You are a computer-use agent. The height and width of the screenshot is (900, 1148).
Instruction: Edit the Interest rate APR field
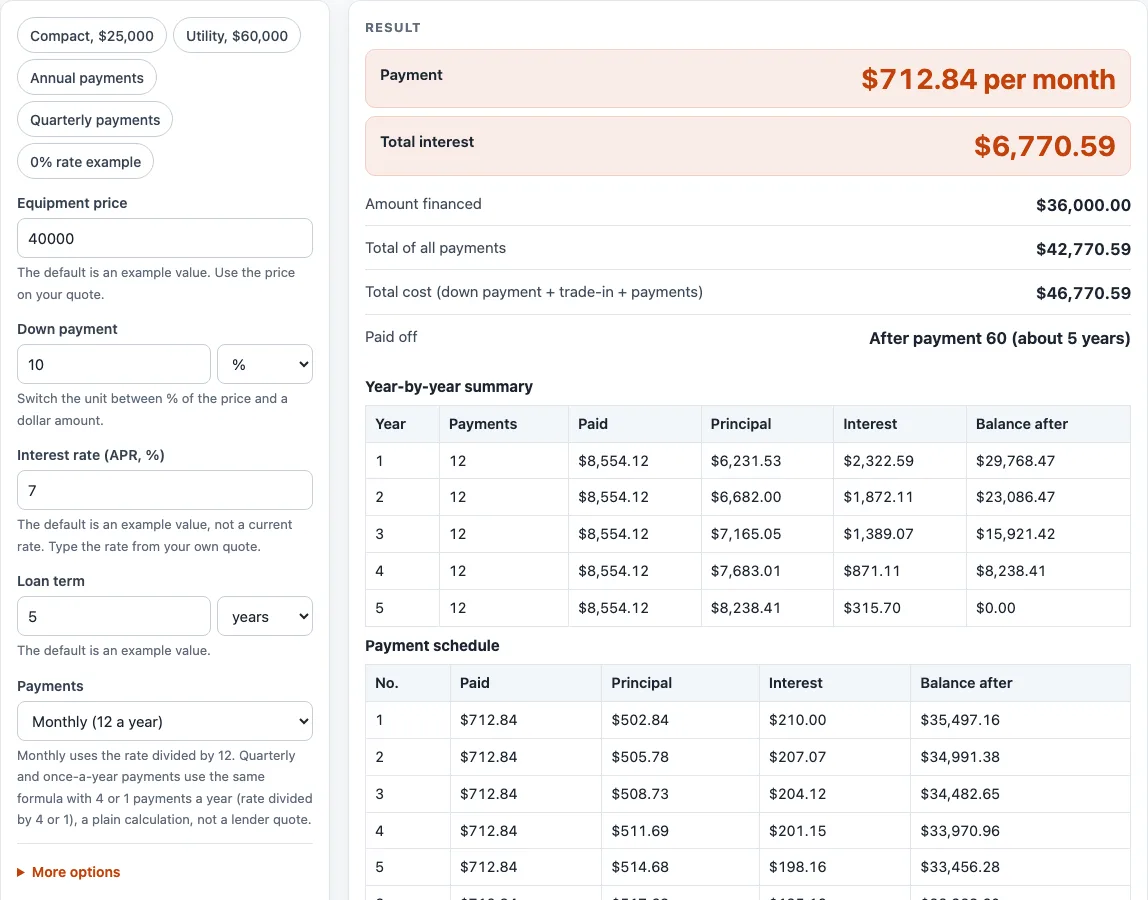(x=165, y=490)
